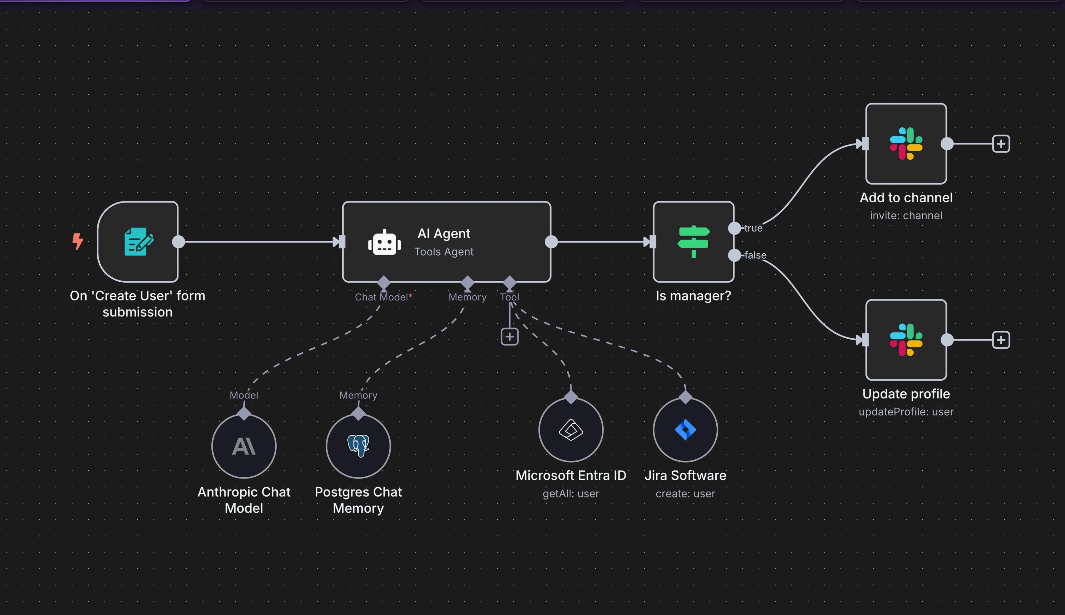
Task: Open the Jira Software node icon
Action: [685, 429]
